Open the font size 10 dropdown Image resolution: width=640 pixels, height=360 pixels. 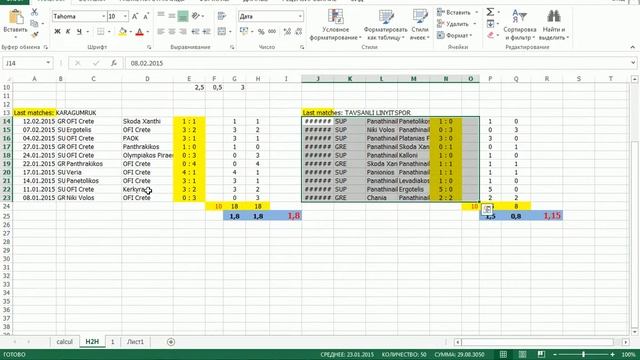coord(125,16)
